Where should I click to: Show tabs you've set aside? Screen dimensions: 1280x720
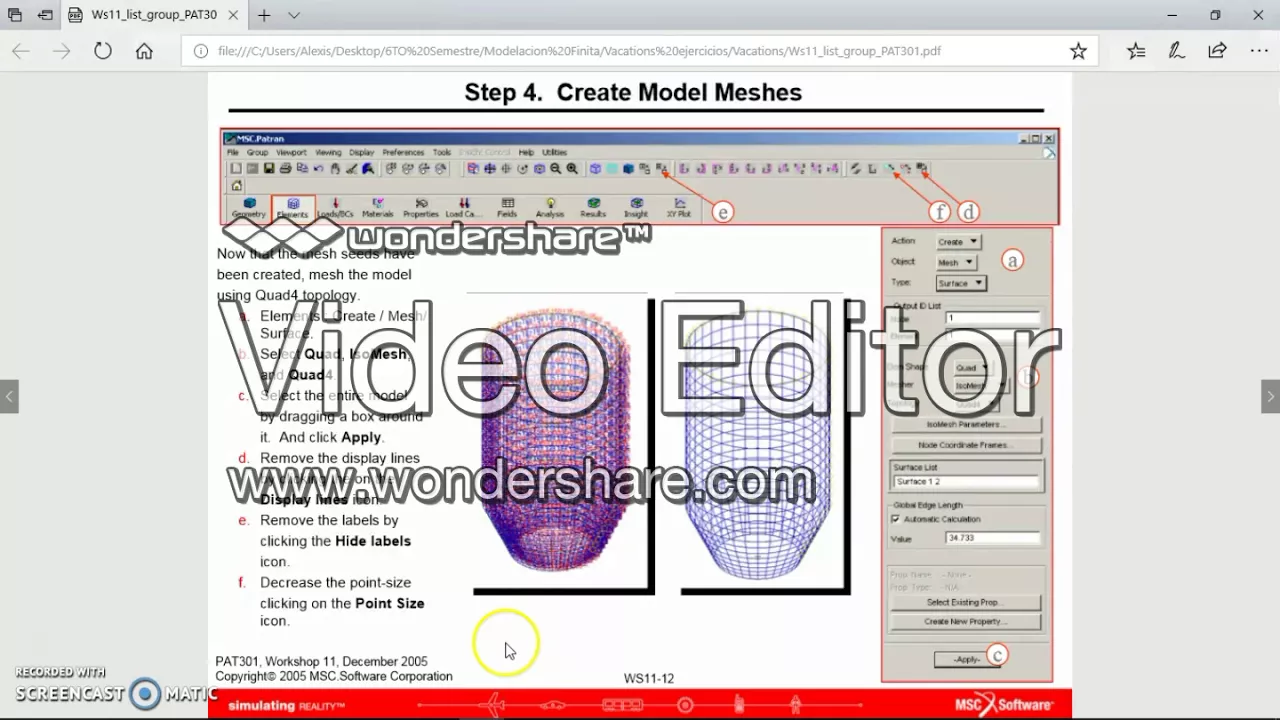click(x=15, y=15)
